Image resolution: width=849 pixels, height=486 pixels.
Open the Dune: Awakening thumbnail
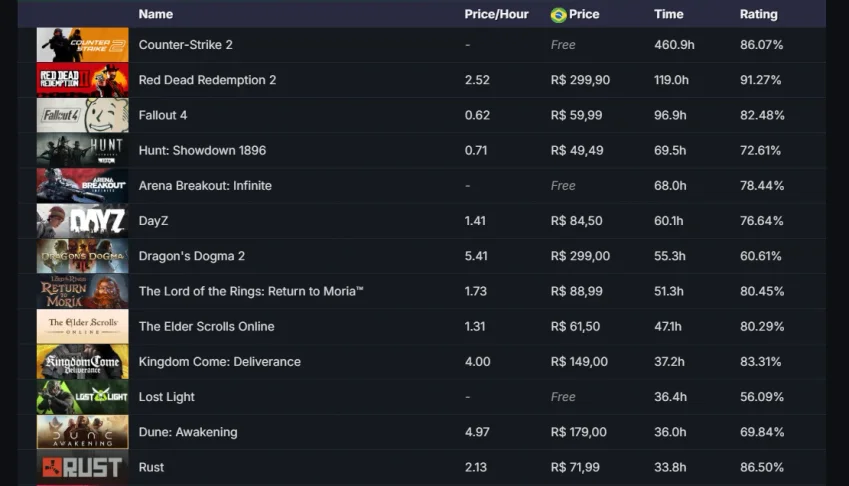[x=83, y=432]
